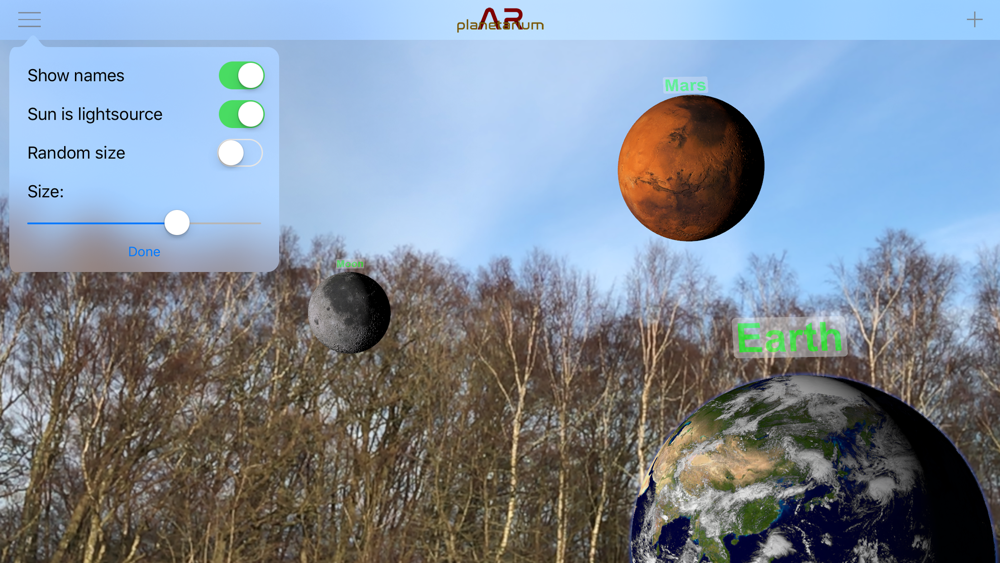Enable the Random size switch
The width and height of the screenshot is (1000, 563).
[240, 153]
